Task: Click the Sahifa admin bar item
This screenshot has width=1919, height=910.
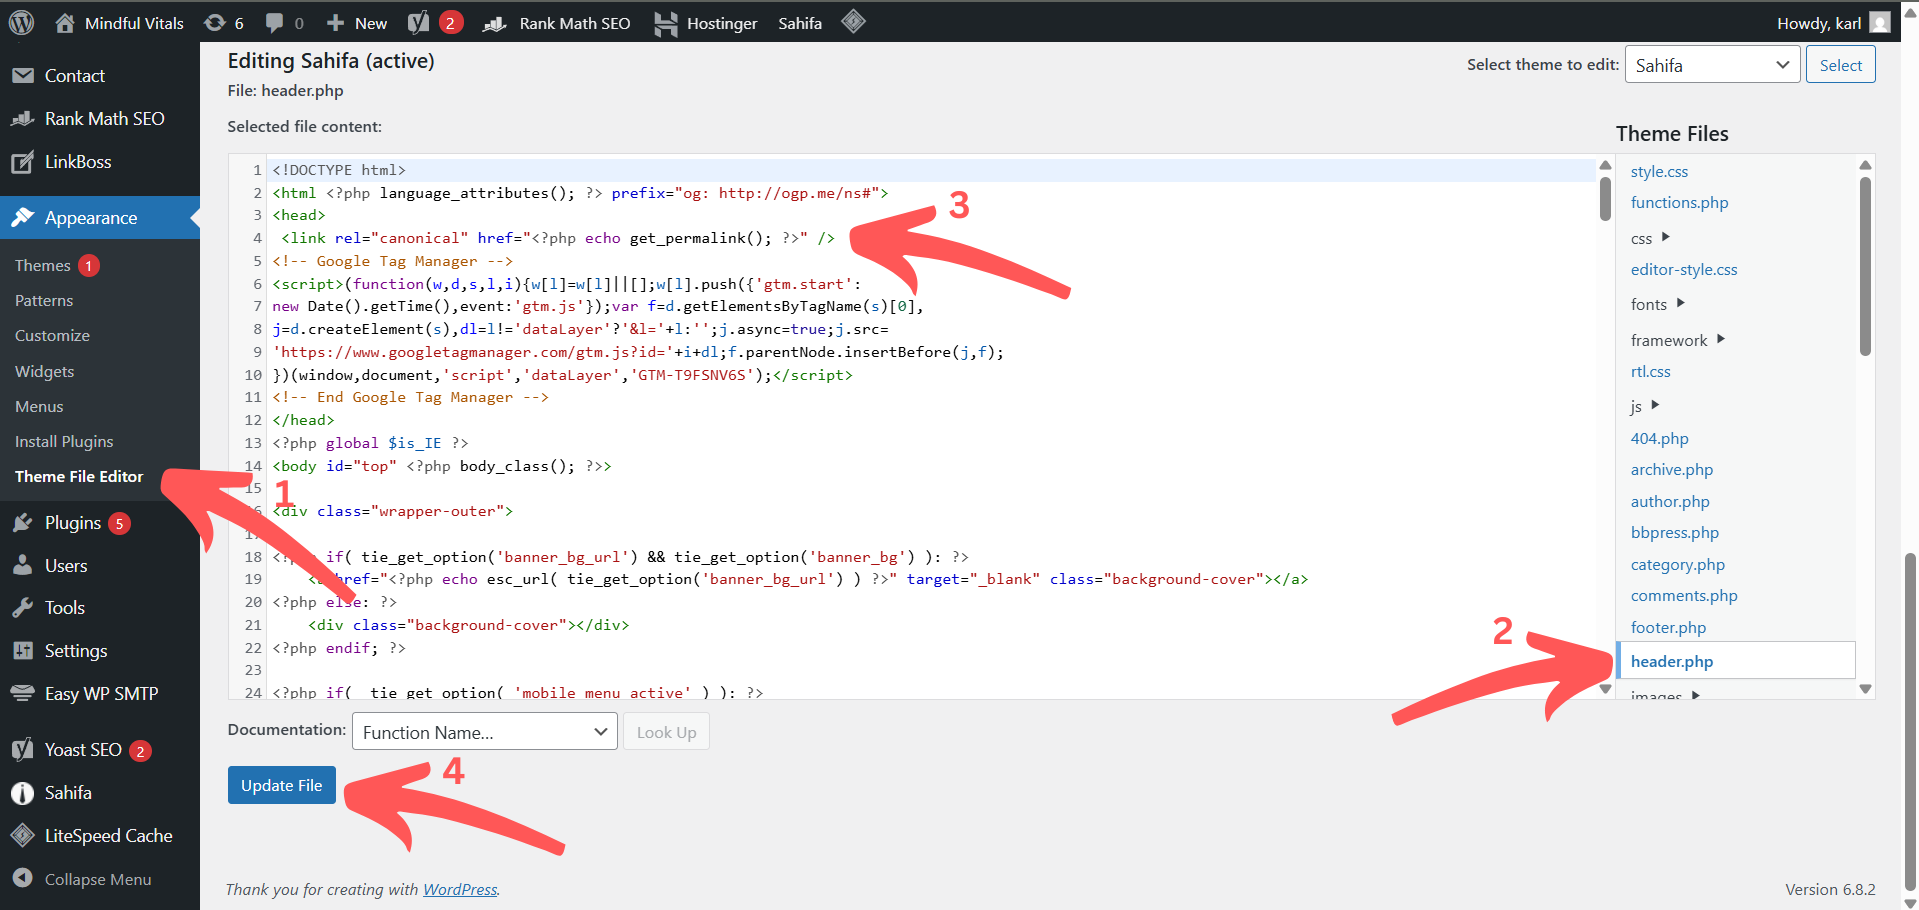Action: click(800, 23)
